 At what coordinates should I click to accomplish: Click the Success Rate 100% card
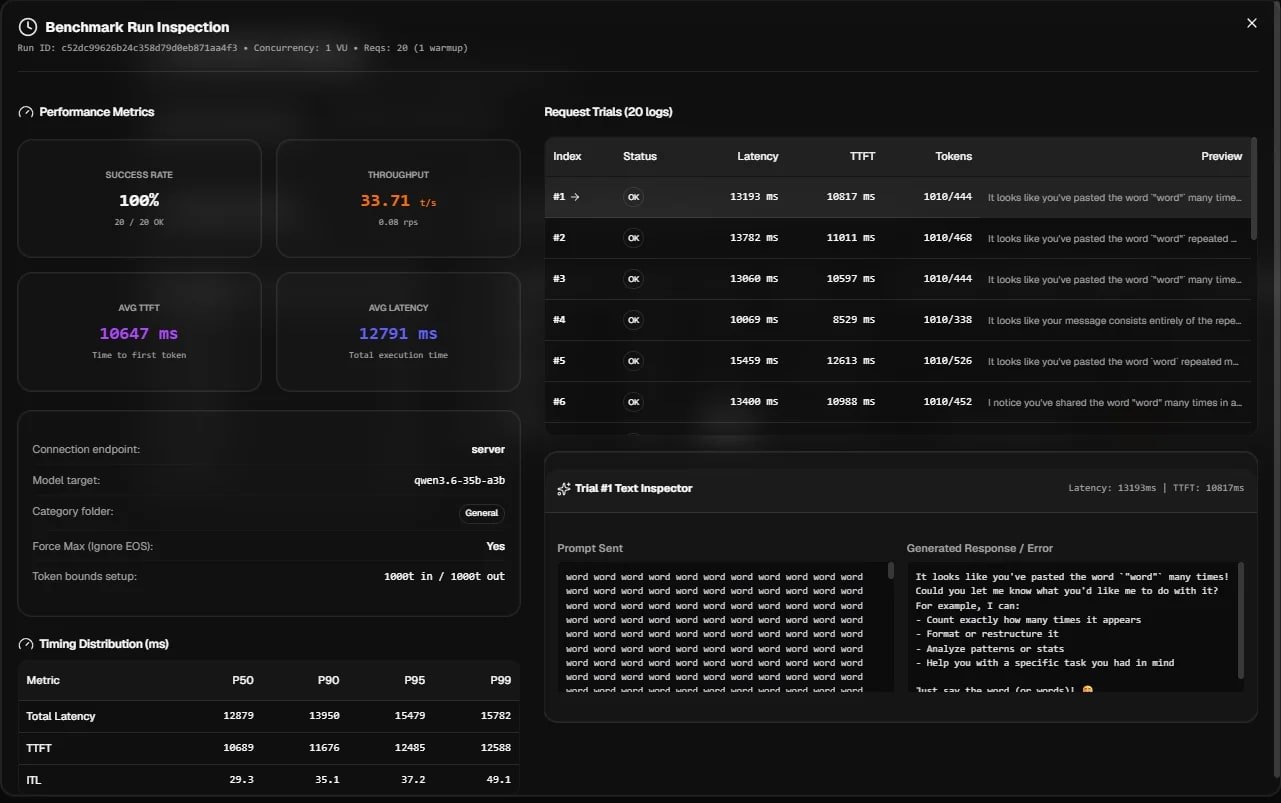(x=139, y=198)
